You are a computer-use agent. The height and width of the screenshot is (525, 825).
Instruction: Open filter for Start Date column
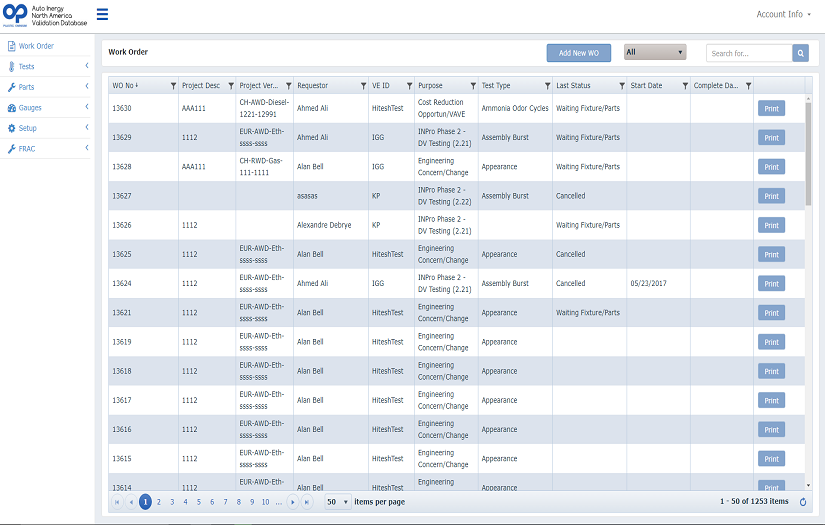point(685,86)
